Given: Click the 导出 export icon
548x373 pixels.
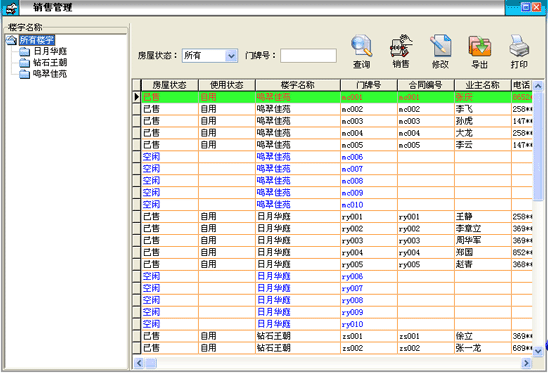Looking at the screenshot, I should [480, 45].
